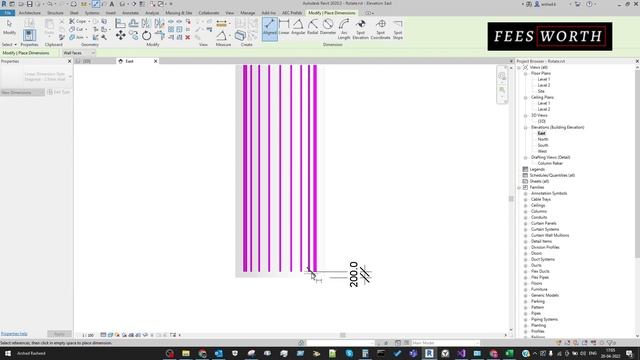Click the Modify arrow tool
Screen dimensions: 640x360
click(x=9, y=27)
